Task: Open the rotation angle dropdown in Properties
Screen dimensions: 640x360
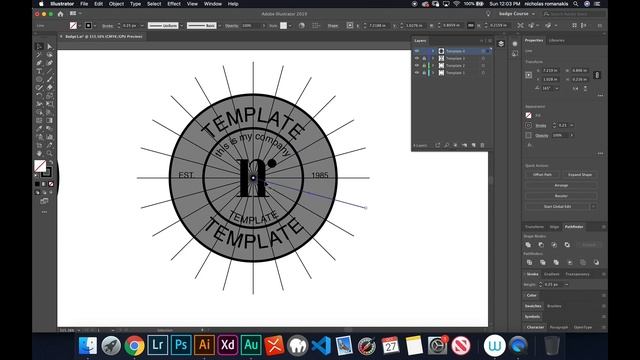Action: click(557, 88)
